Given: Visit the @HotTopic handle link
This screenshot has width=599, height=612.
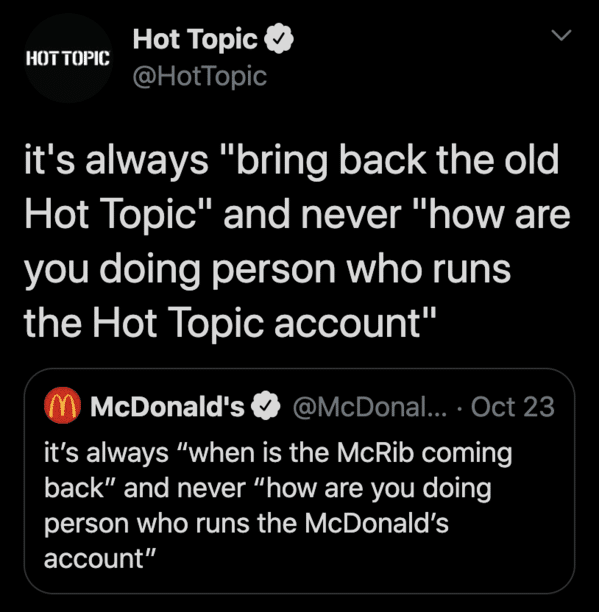Looking at the screenshot, I should [x=199, y=76].
